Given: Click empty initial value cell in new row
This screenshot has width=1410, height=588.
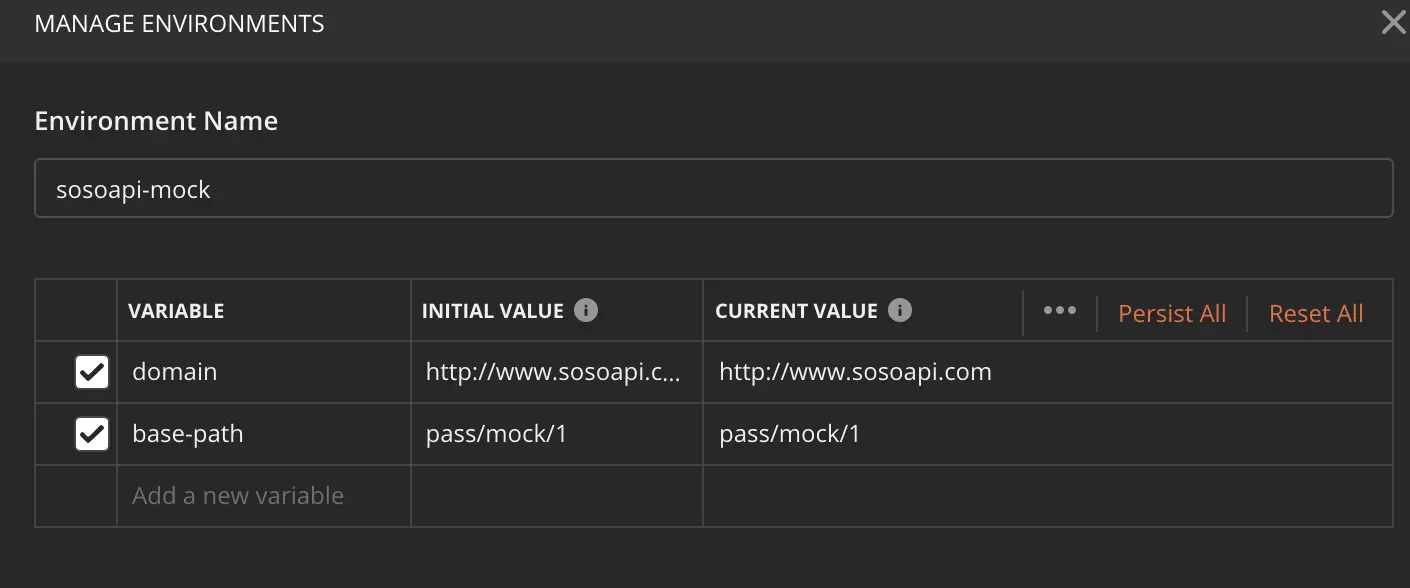Looking at the screenshot, I should [x=556, y=496].
